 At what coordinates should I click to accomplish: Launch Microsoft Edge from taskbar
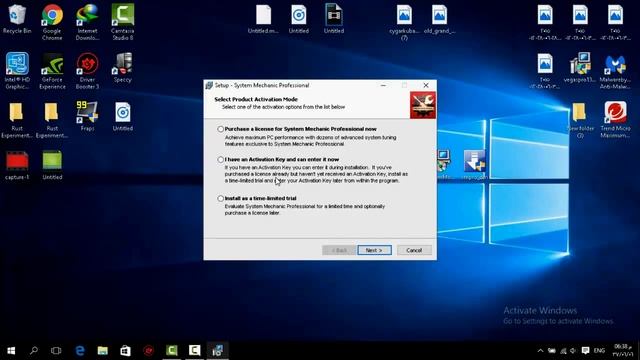80,351
